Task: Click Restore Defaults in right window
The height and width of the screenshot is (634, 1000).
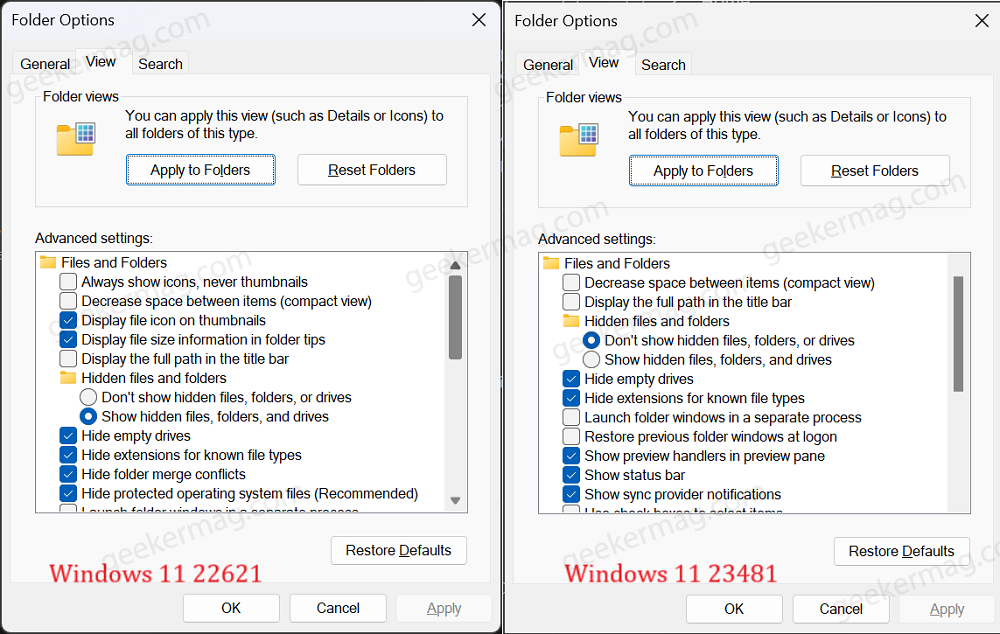Action: (902, 551)
